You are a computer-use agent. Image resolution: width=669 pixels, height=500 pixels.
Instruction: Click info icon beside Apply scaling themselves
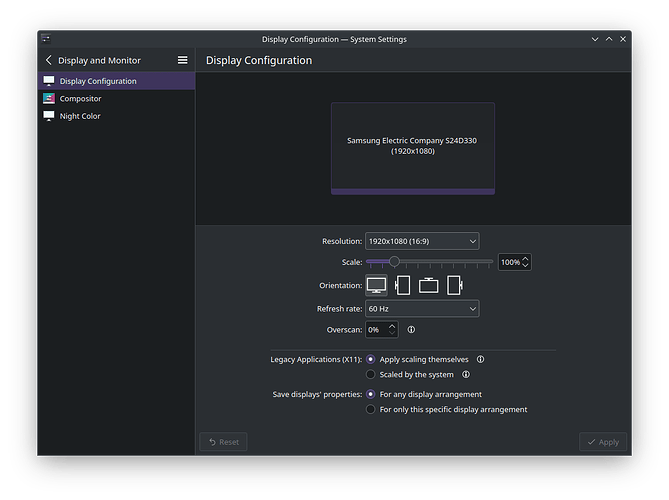(480, 359)
